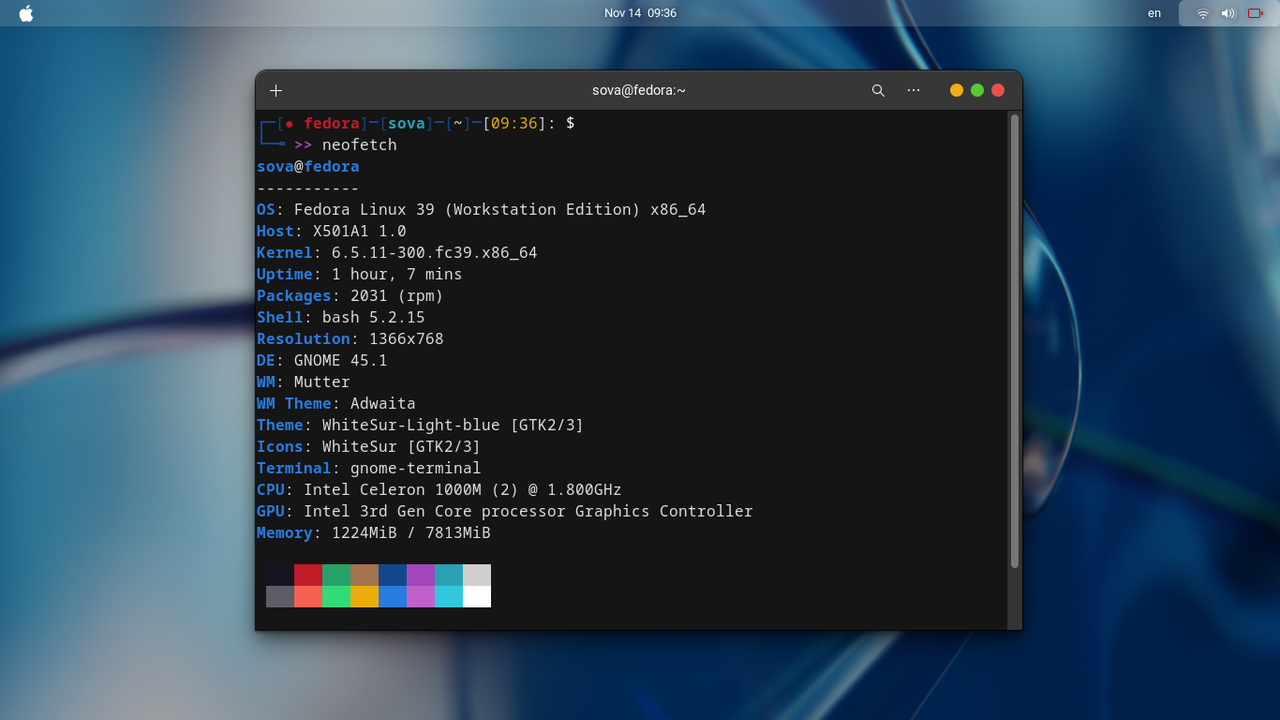Click the dark green block in top row
The width and height of the screenshot is (1280, 720).
tap(336, 575)
